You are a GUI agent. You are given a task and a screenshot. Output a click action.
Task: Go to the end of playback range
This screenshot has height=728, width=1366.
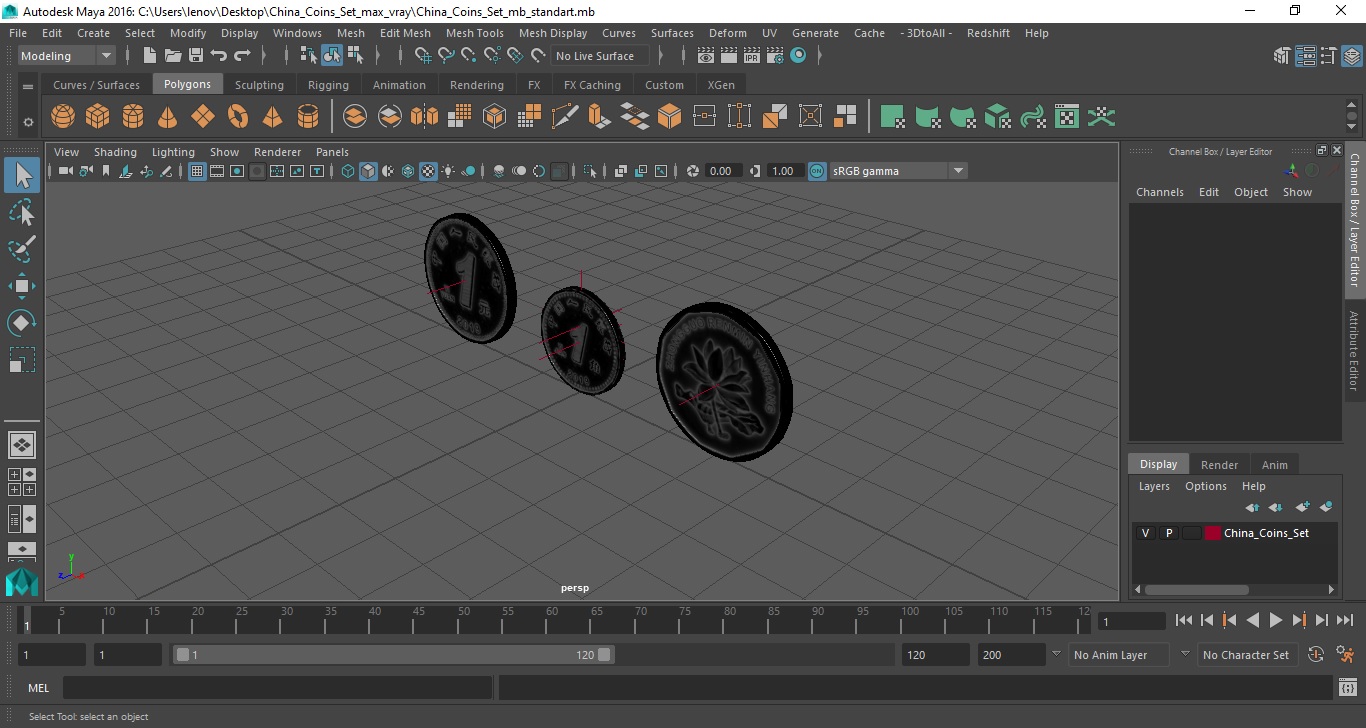[x=1344, y=621]
